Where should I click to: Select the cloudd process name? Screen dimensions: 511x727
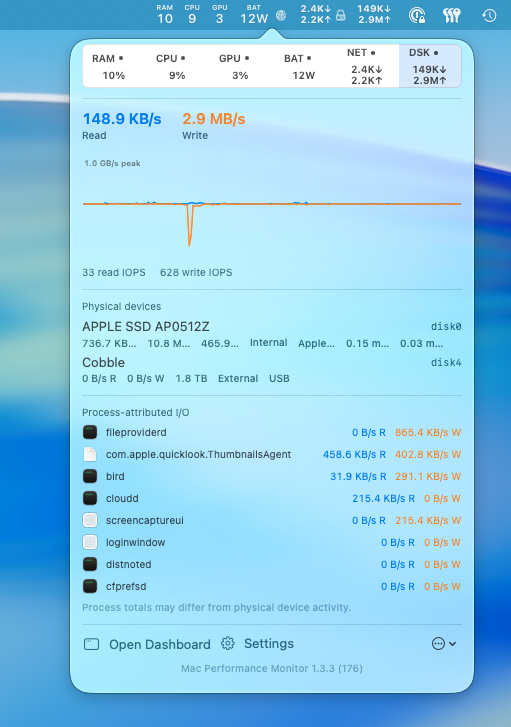pyautogui.click(x=122, y=498)
